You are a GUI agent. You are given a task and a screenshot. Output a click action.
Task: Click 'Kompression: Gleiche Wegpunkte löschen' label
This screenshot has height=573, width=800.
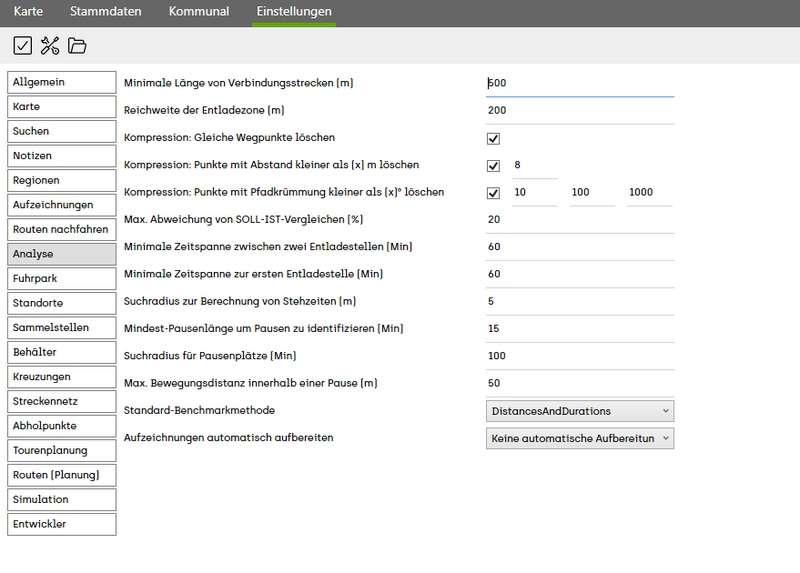click(x=229, y=138)
